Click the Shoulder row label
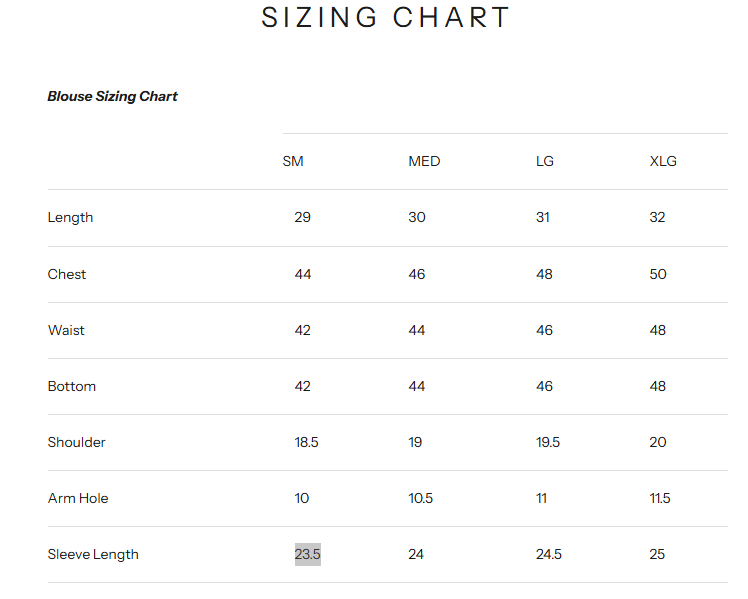Image resolution: width=748 pixels, height=599 pixels. tap(76, 442)
